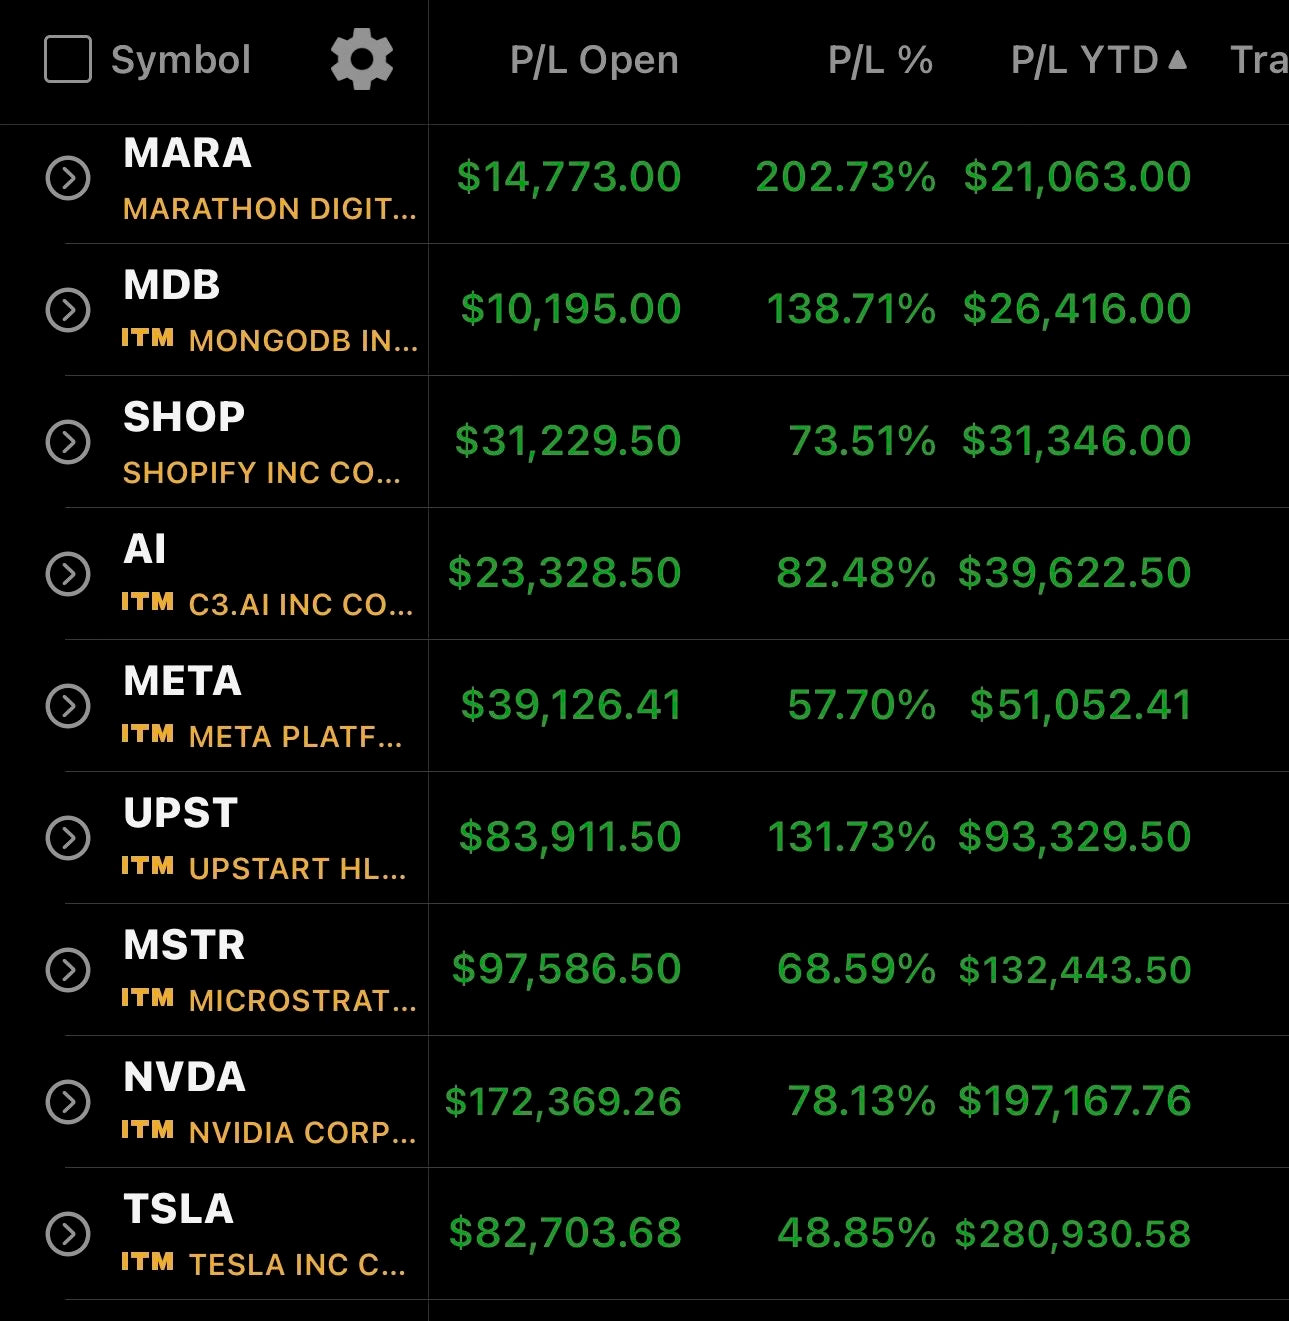
Task: Sort by the P/L YTD column header
Action: (1084, 60)
